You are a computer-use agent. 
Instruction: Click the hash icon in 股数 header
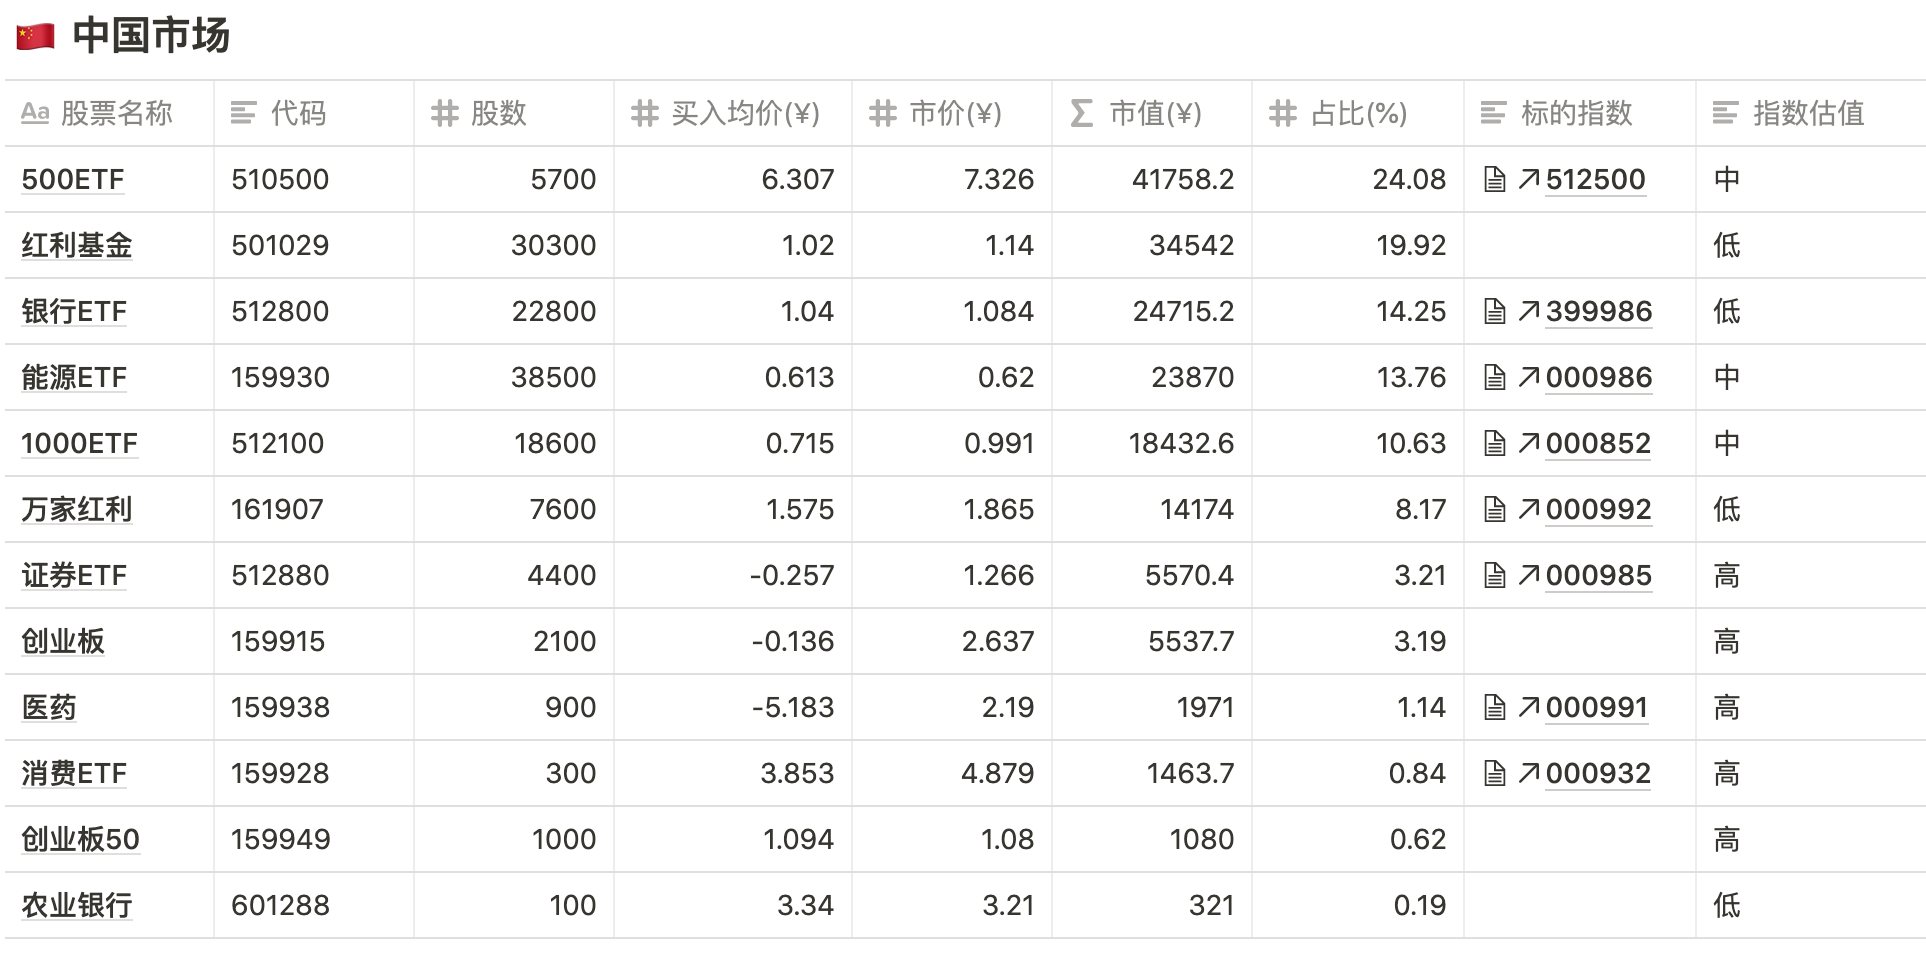pos(444,113)
